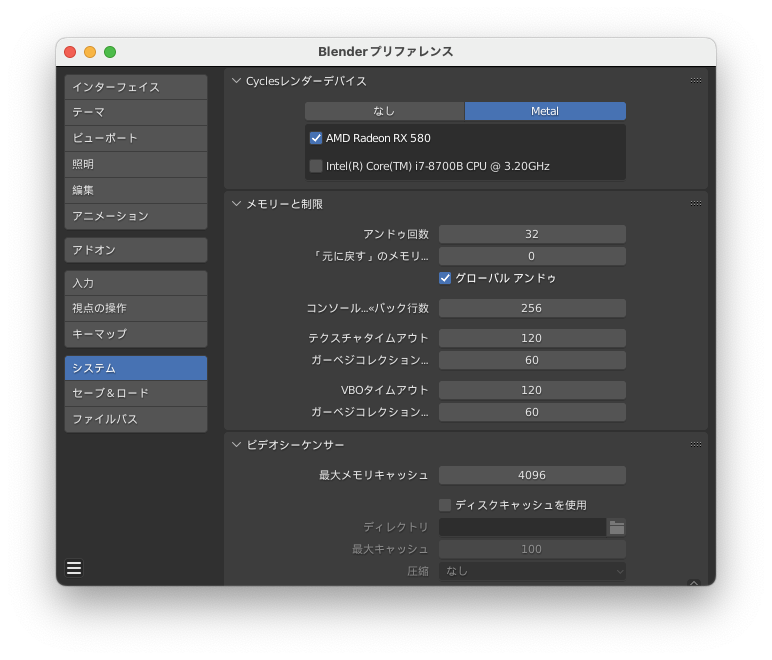Click the メモリーと制限 panel grip dots

click(696, 204)
